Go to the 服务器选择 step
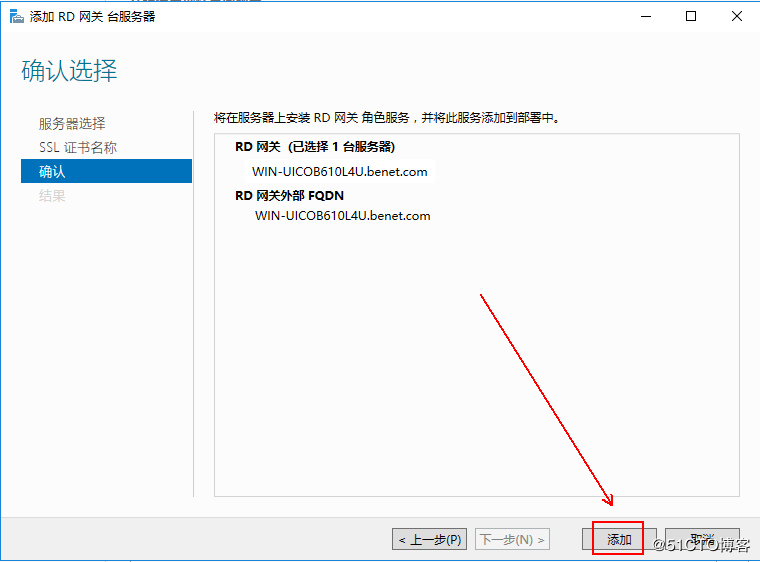 pos(72,124)
